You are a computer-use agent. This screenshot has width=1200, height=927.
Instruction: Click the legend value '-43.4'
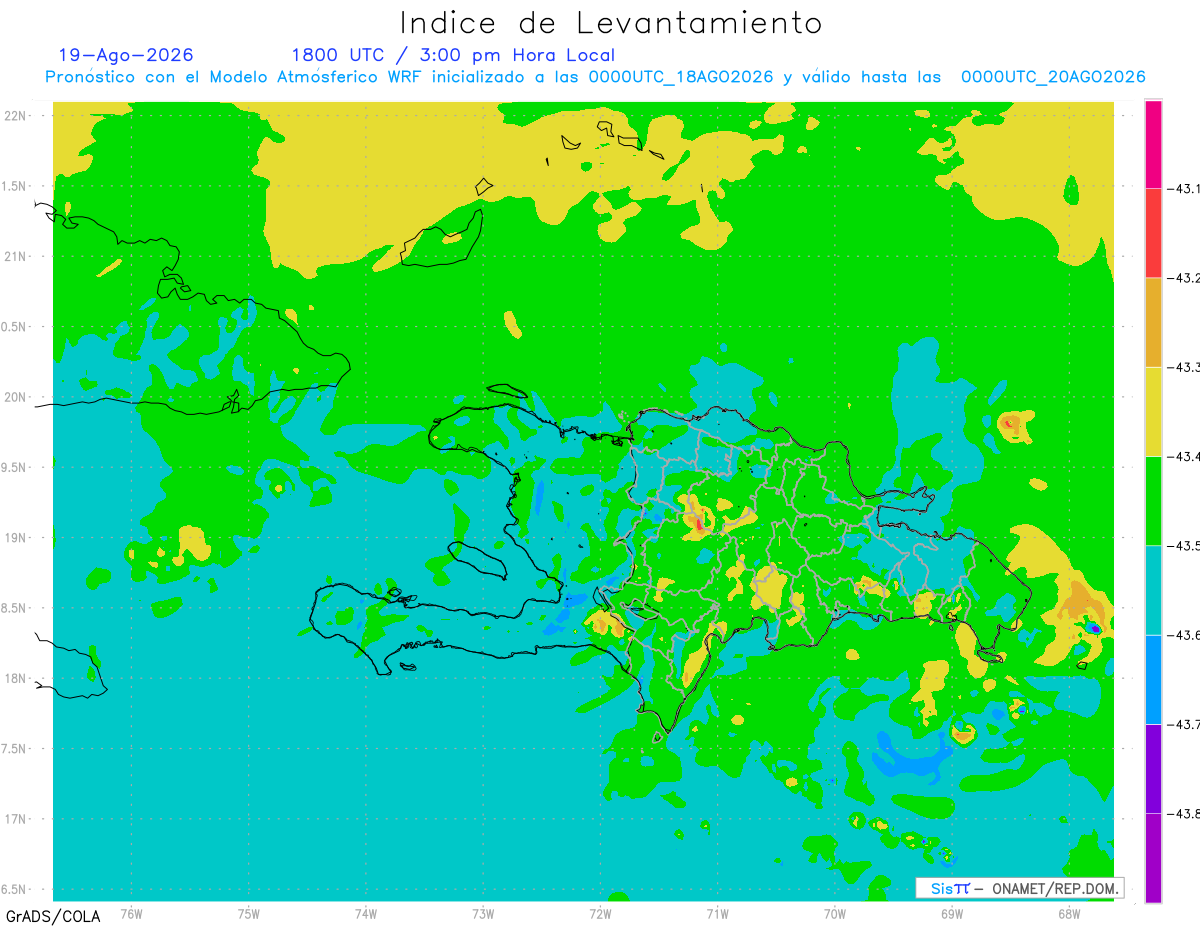1183,456
